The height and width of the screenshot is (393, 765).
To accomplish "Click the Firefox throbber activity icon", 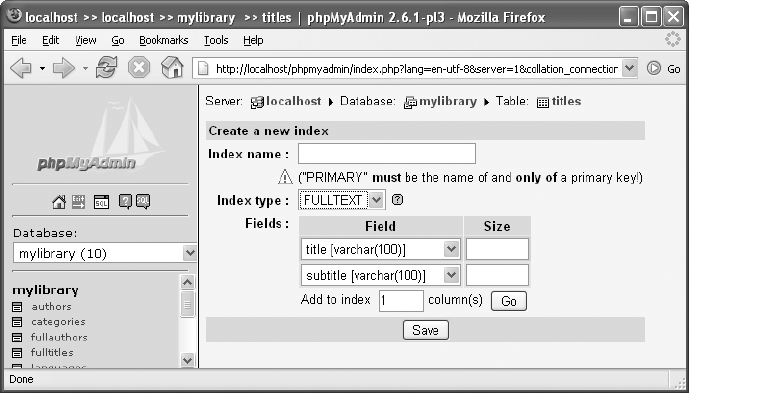I will (672, 39).
